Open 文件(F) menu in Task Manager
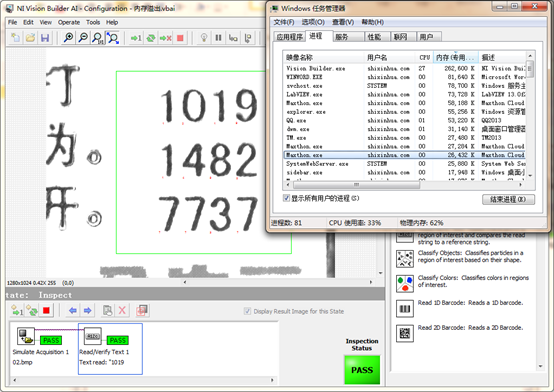The height and width of the screenshot is (392, 554). pyautogui.click(x=284, y=22)
